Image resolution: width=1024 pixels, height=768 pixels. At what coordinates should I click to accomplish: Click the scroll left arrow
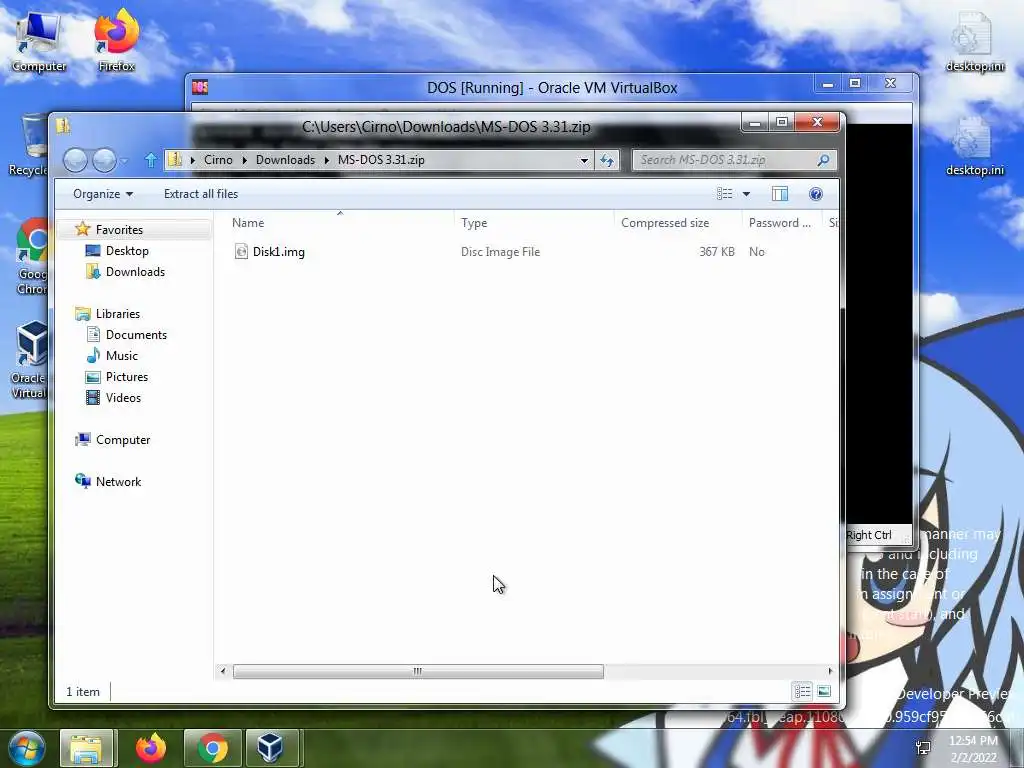(223, 671)
